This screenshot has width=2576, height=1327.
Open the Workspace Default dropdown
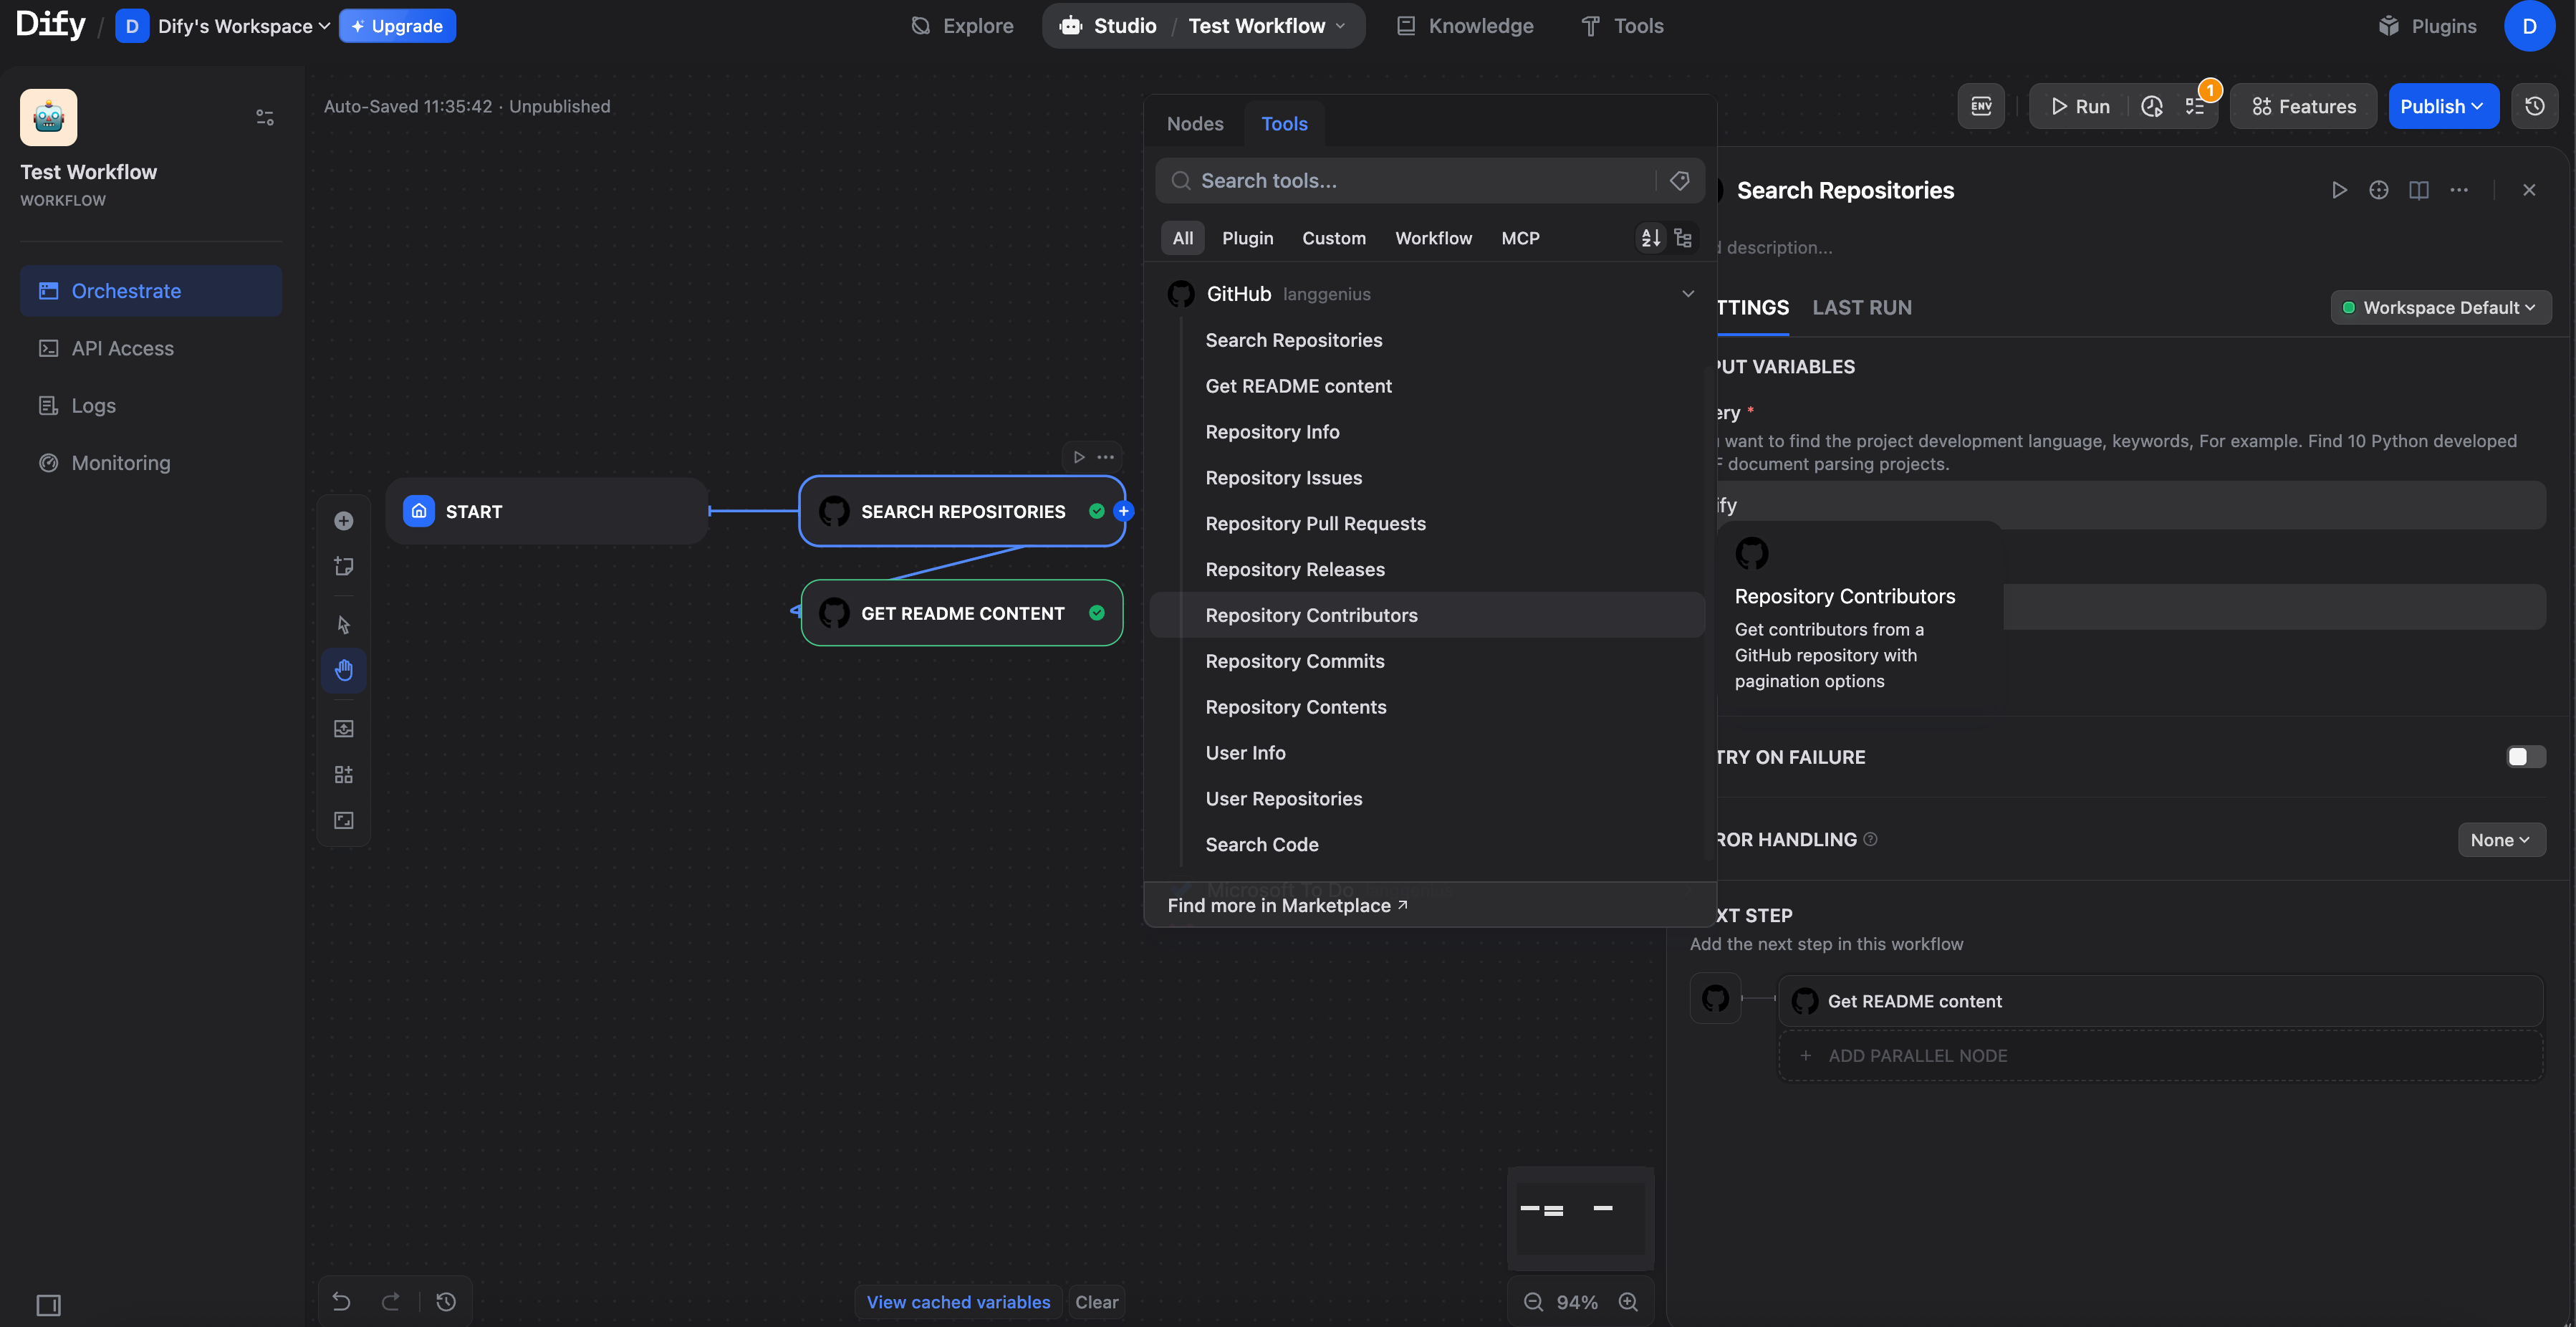point(2440,308)
